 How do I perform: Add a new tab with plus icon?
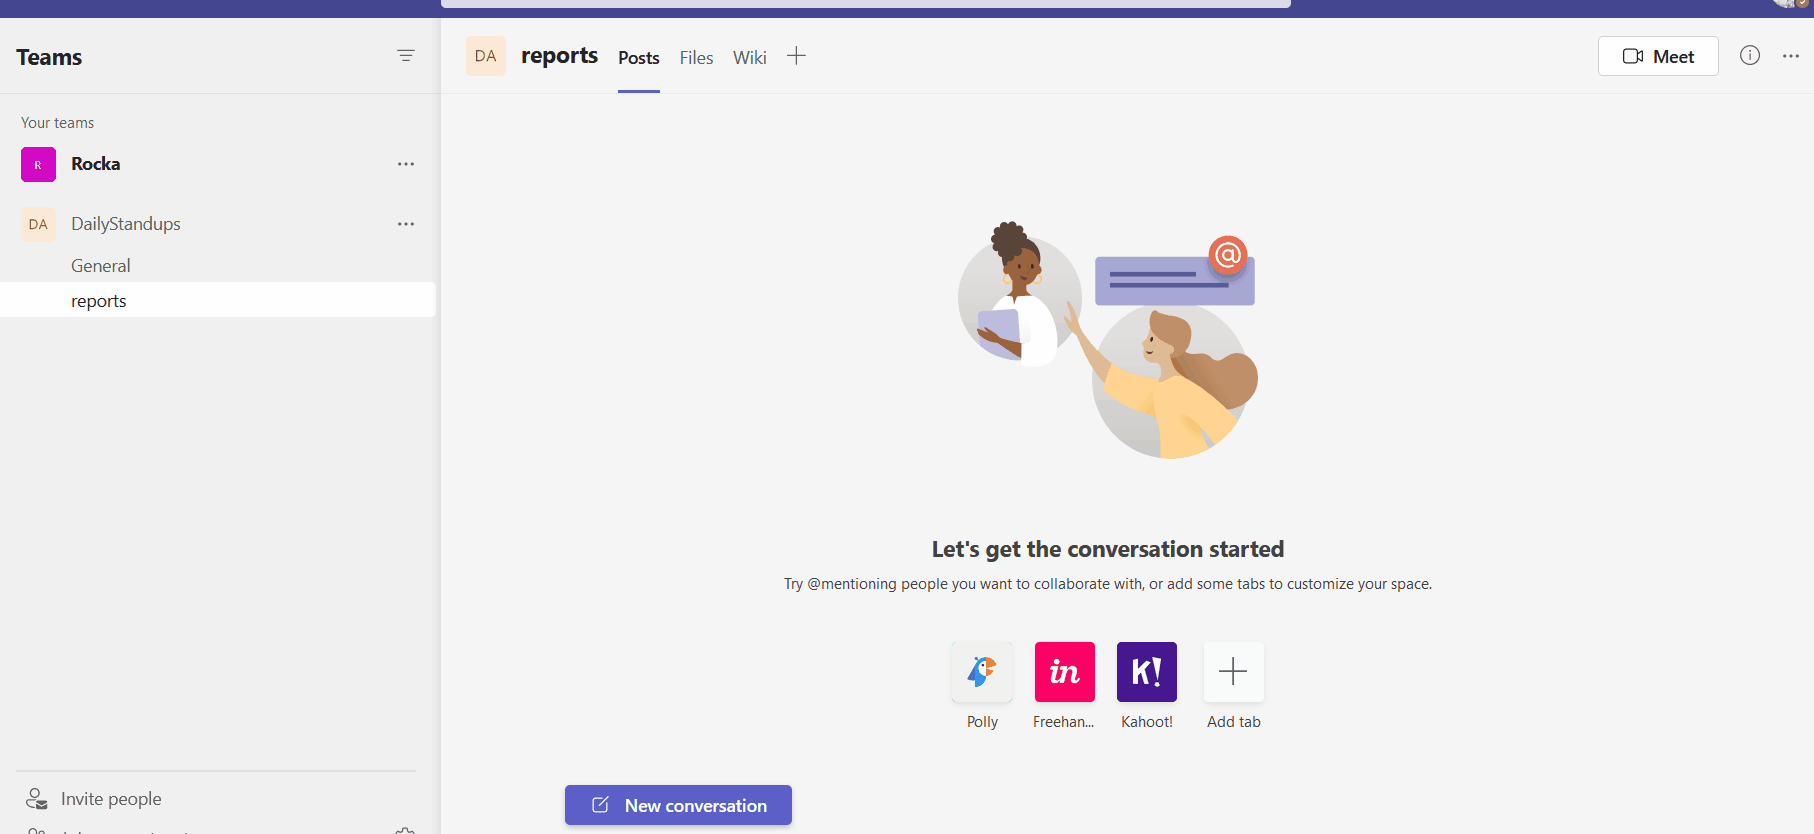click(796, 56)
